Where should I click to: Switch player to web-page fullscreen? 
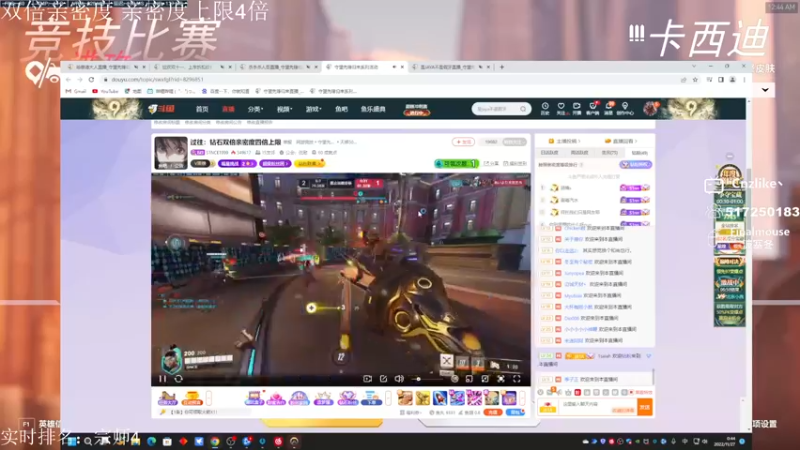501,379
